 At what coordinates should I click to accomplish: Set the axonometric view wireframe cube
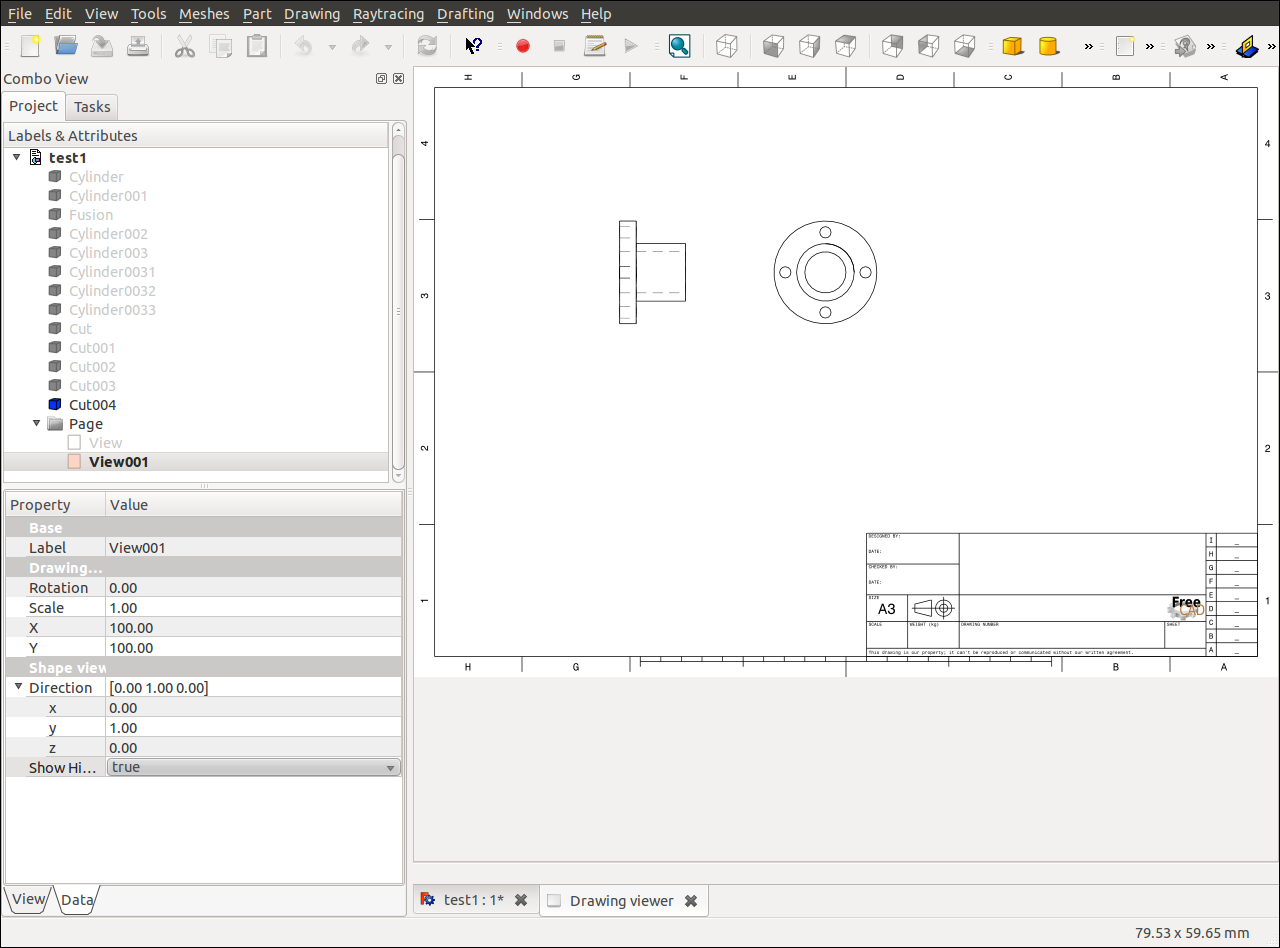[728, 46]
